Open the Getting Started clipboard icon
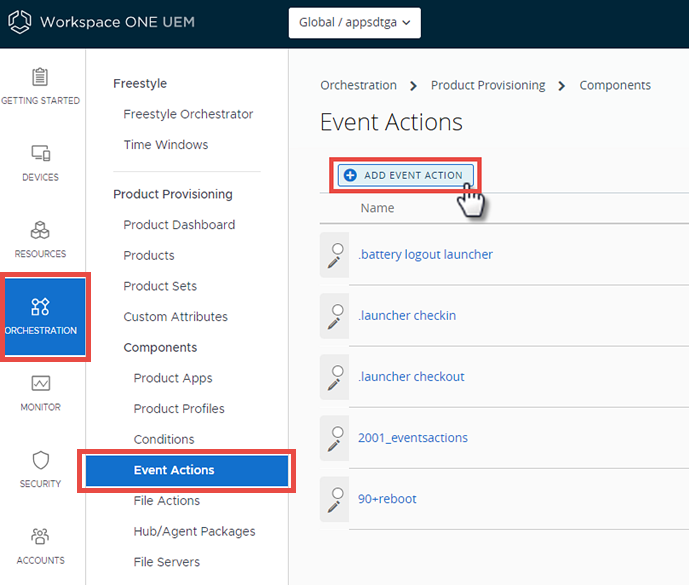The height and width of the screenshot is (585, 689). [40, 77]
